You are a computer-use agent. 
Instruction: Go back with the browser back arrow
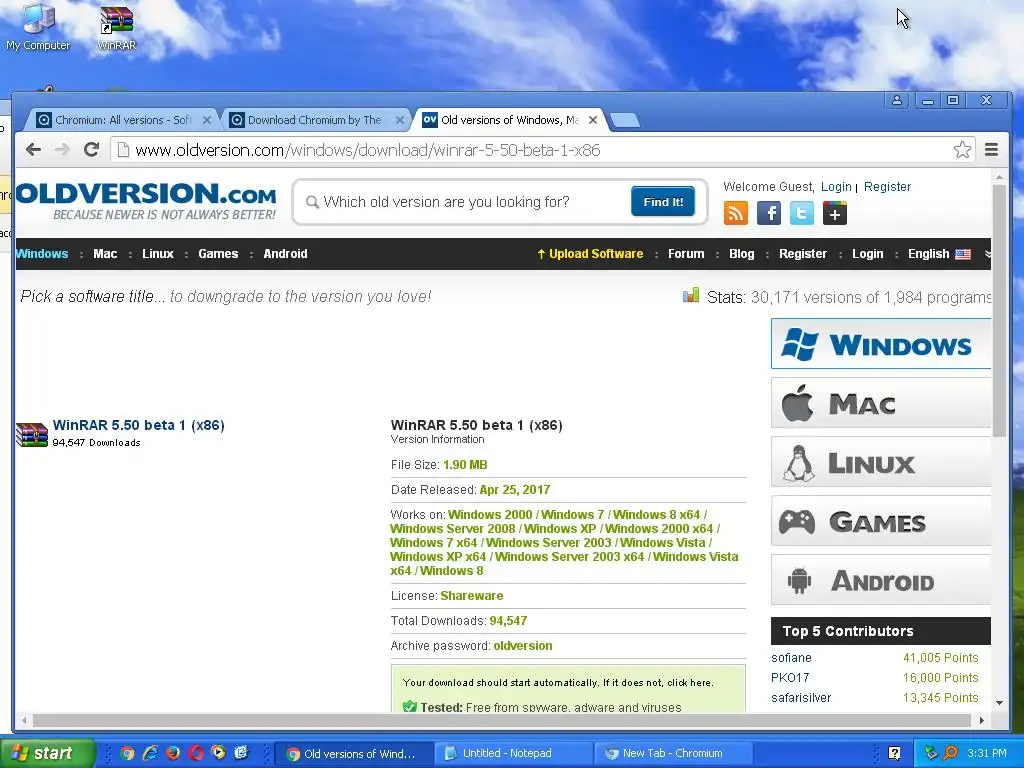(x=33, y=150)
